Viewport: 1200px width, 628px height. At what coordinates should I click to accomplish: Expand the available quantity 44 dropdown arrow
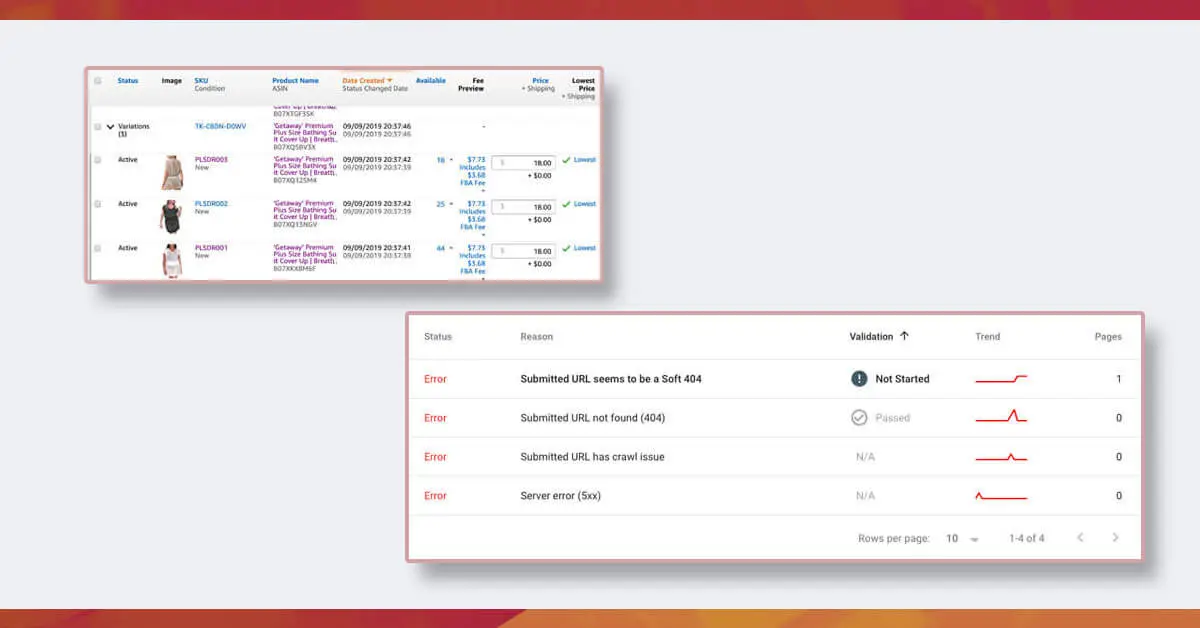pos(451,248)
